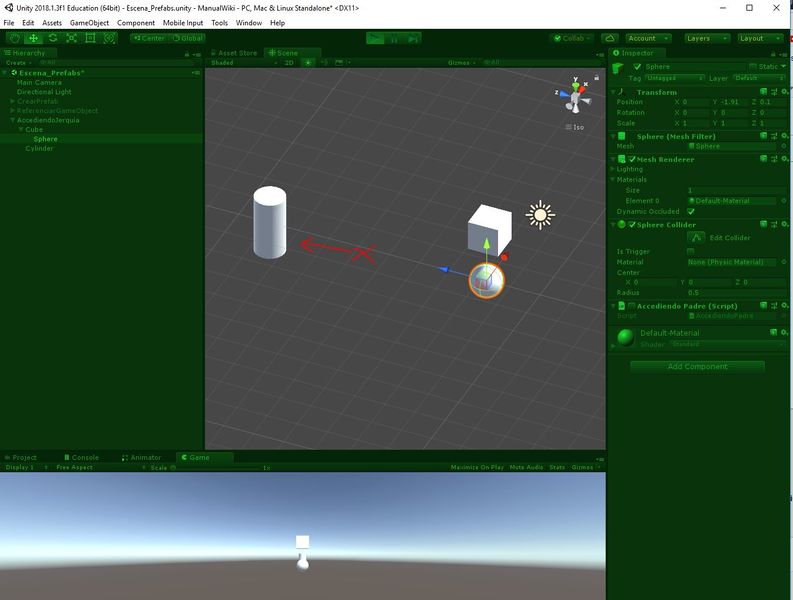Adjust the Game view Scale slider
This screenshot has width=793, height=600.
pyautogui.click(x=216, y=468)
